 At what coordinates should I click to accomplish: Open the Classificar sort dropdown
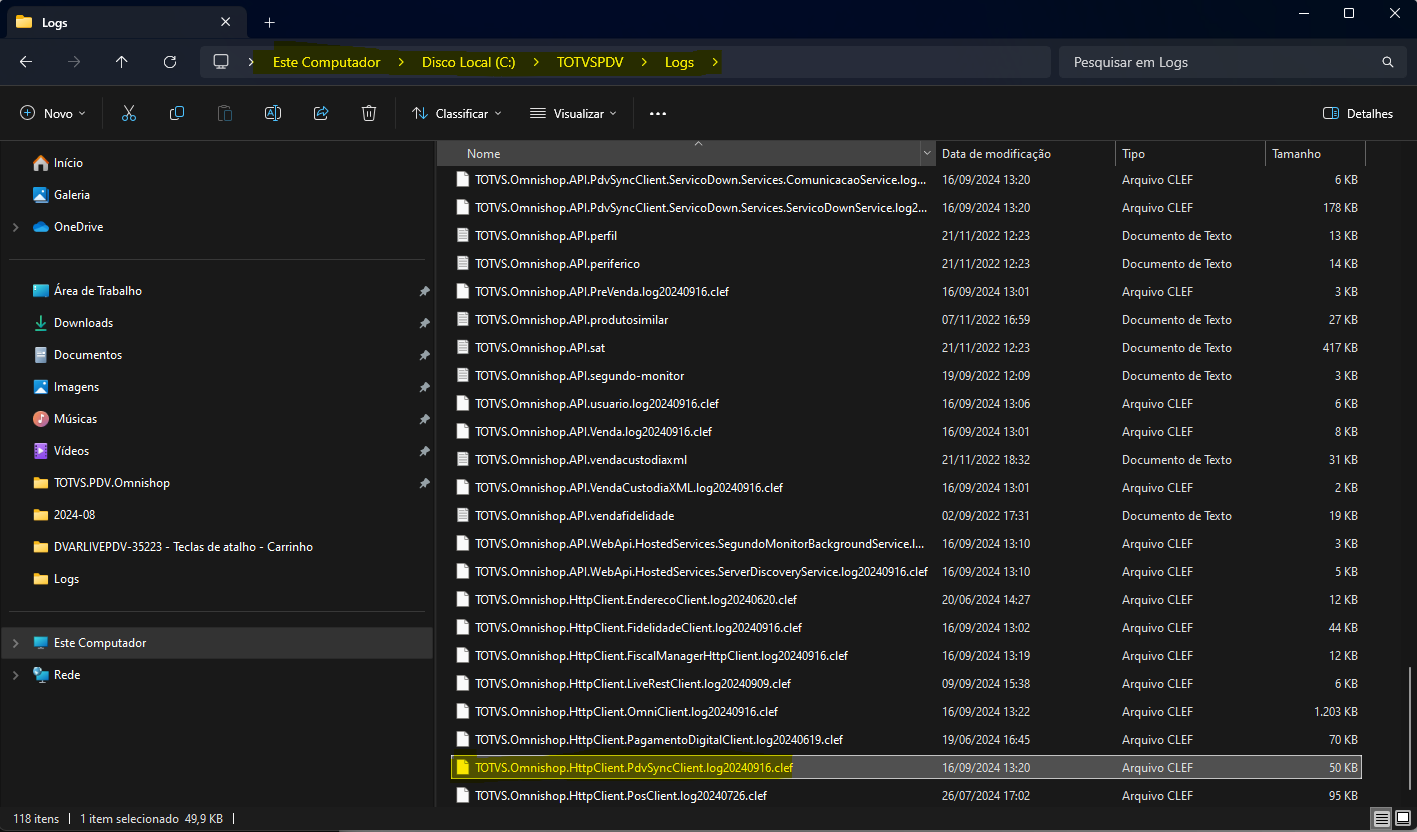pos(457,114)
